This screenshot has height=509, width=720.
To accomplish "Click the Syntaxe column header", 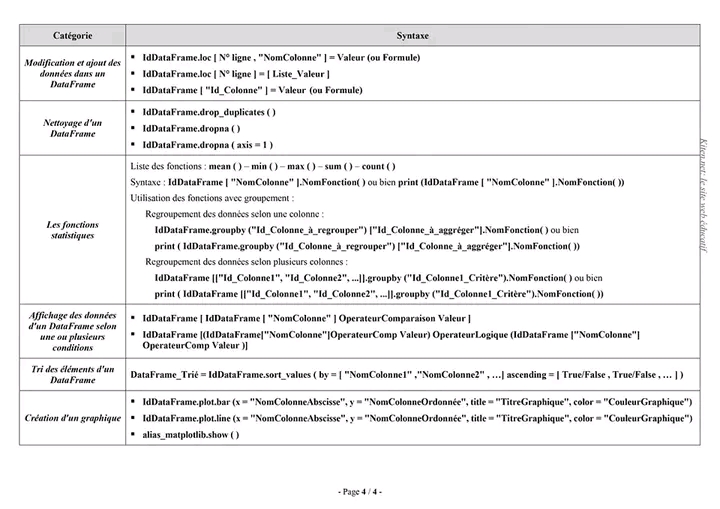I will click(x=410, y=35).
